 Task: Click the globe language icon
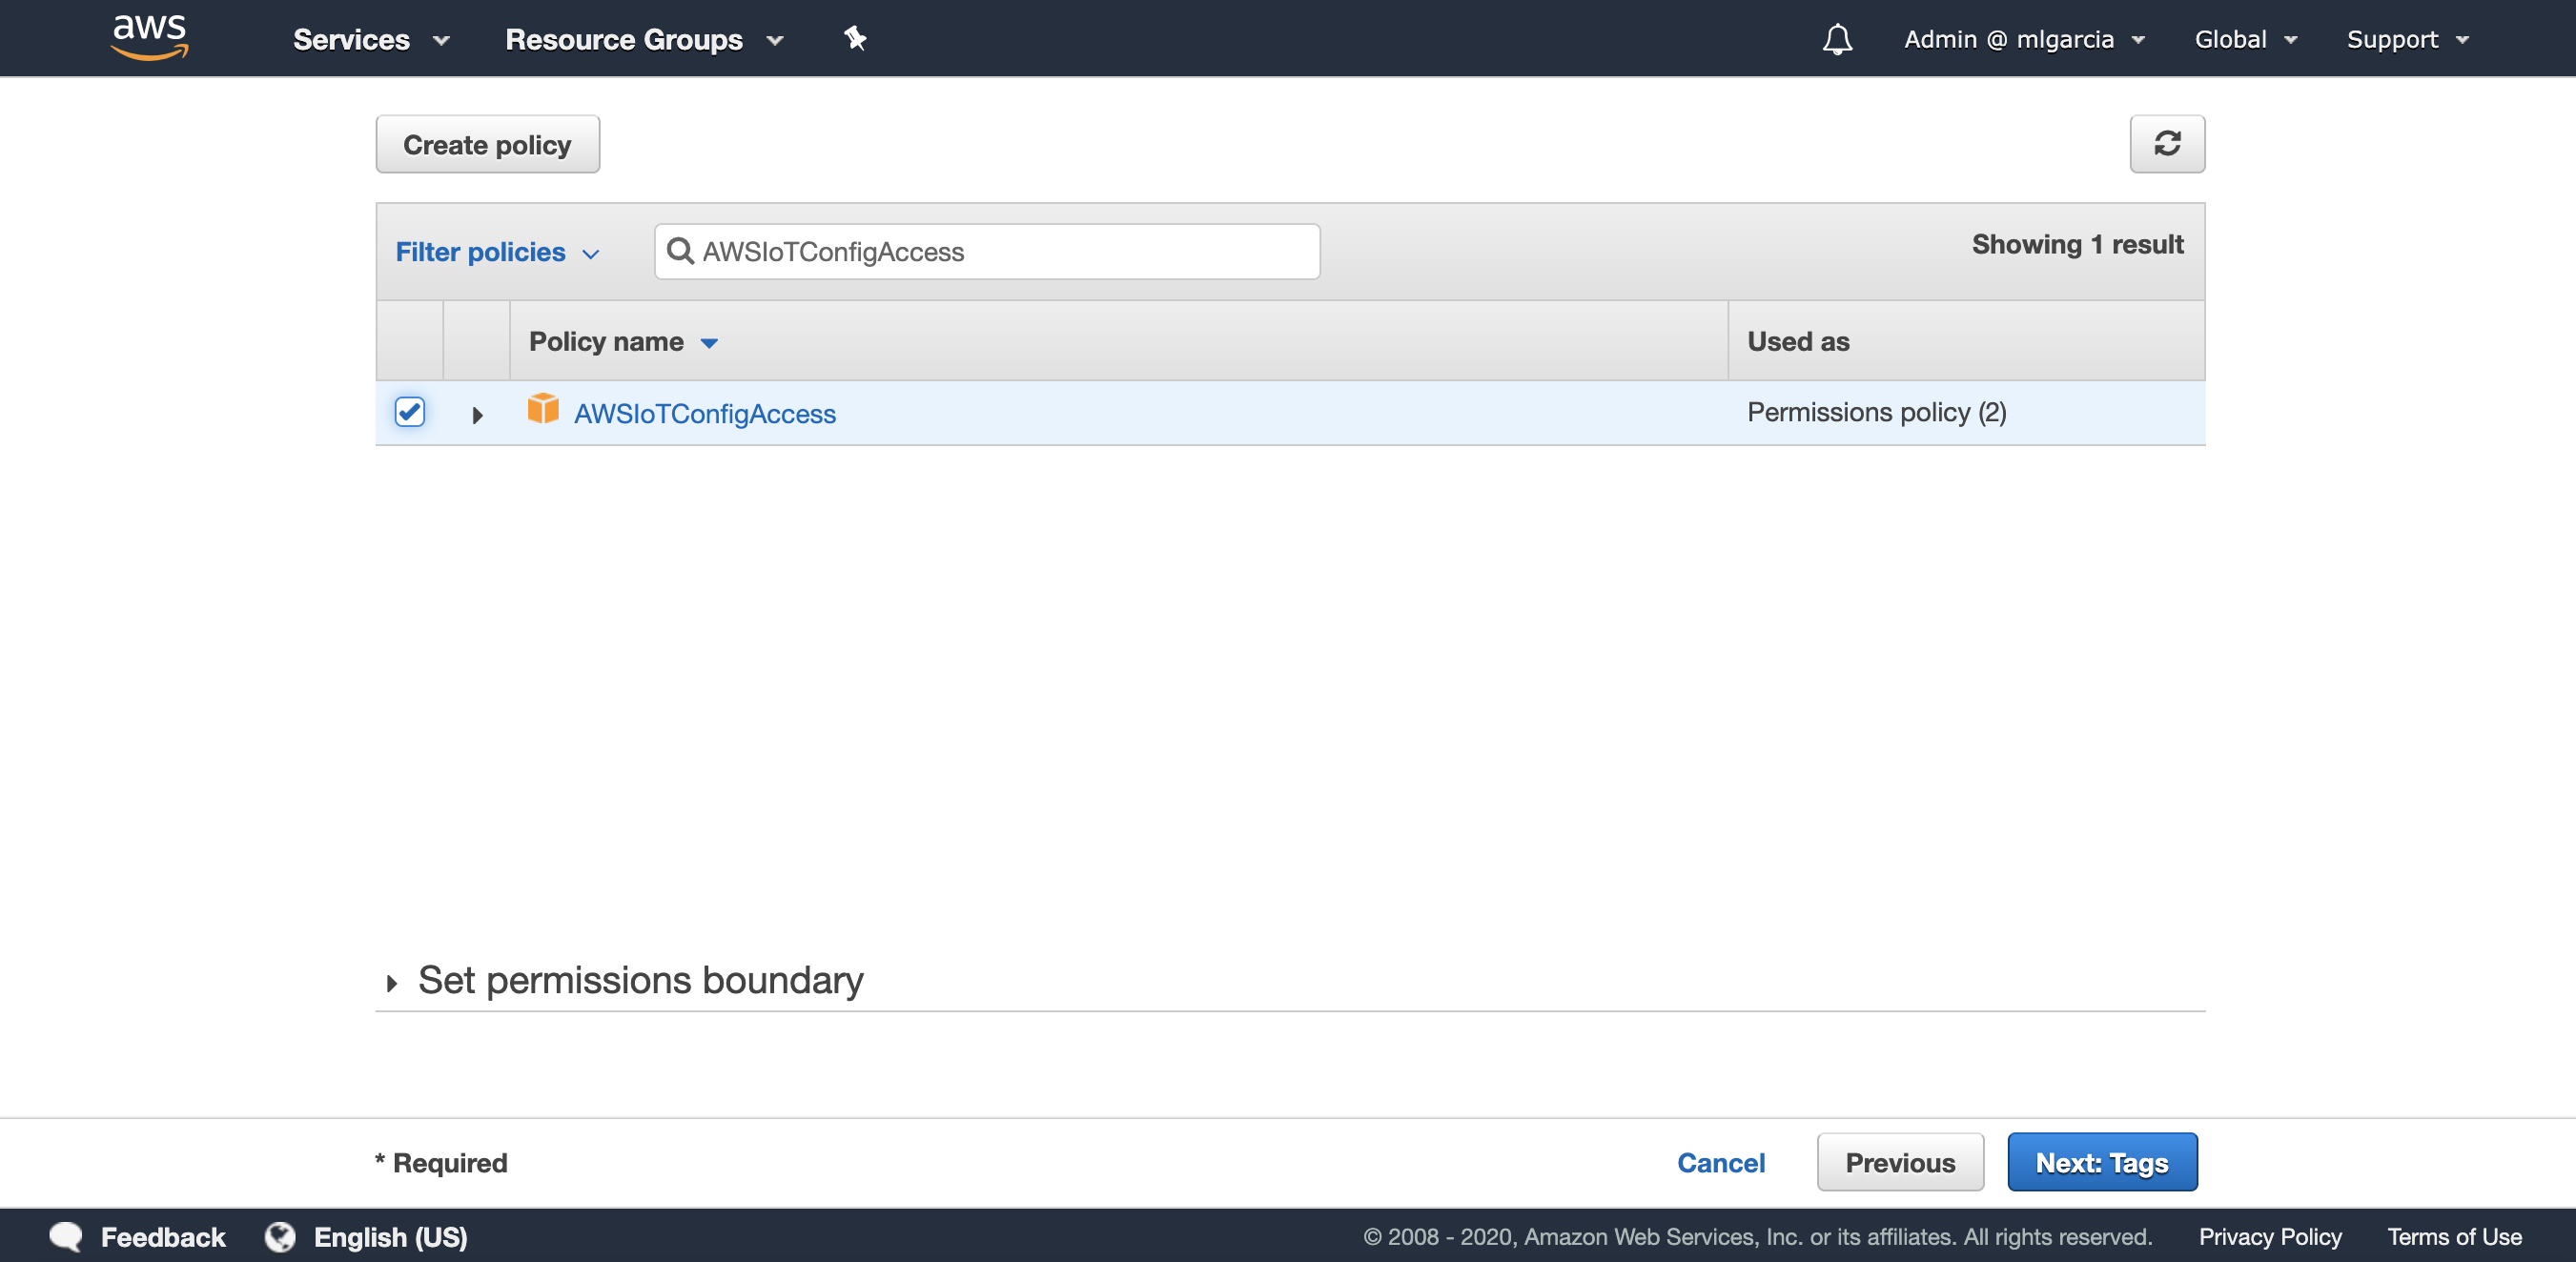(x=280, y=1236)
